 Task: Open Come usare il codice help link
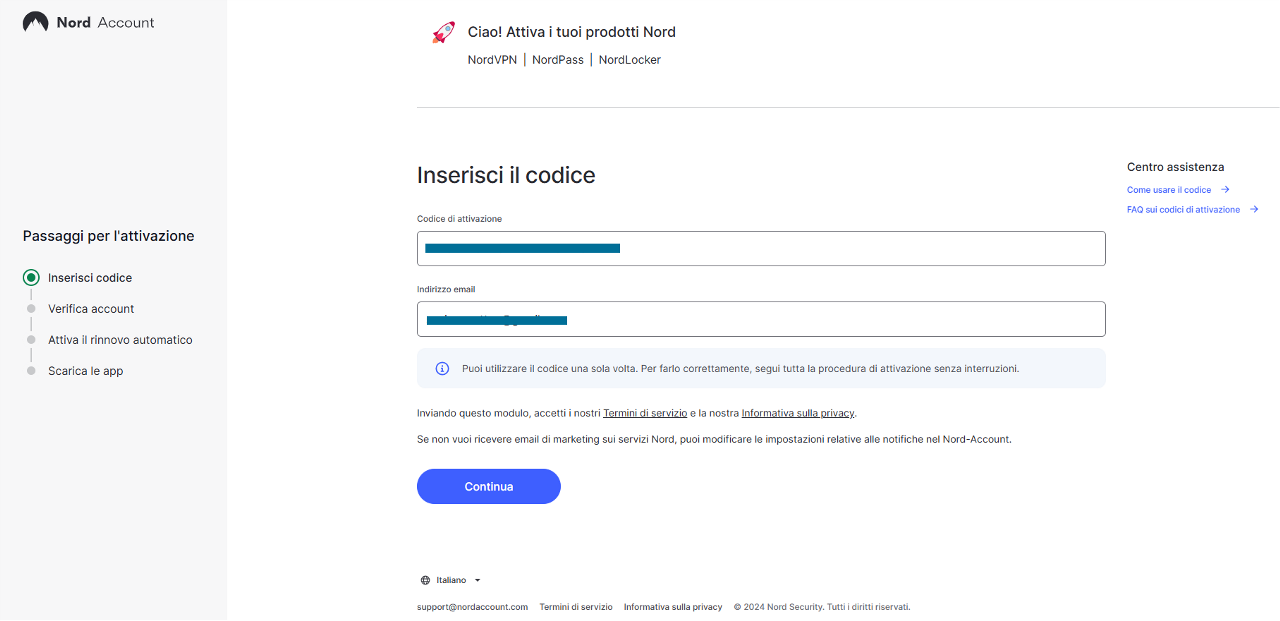1169,190
